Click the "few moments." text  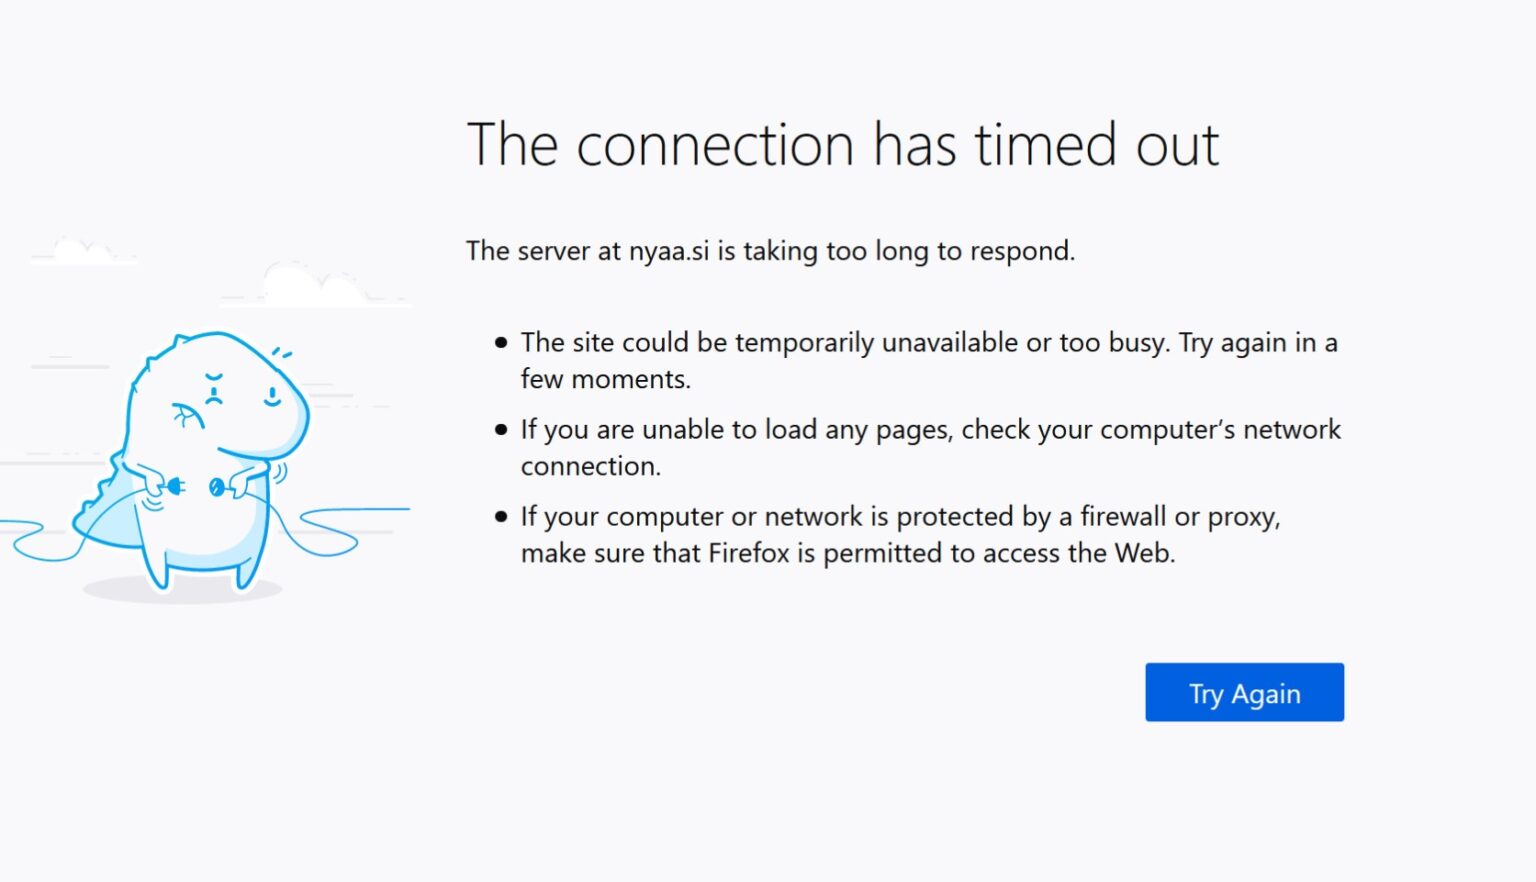[605, 380]
